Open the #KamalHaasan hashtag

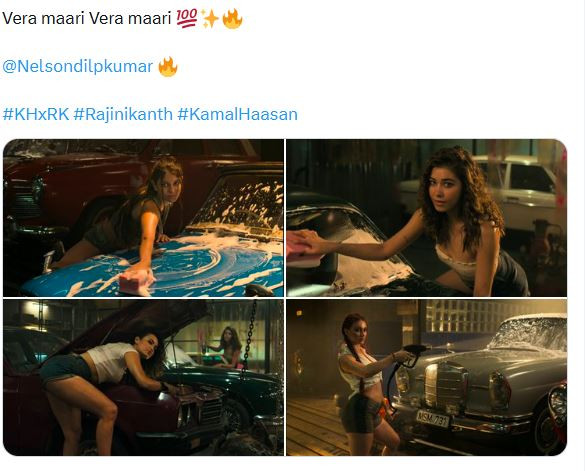click(238, 114)
